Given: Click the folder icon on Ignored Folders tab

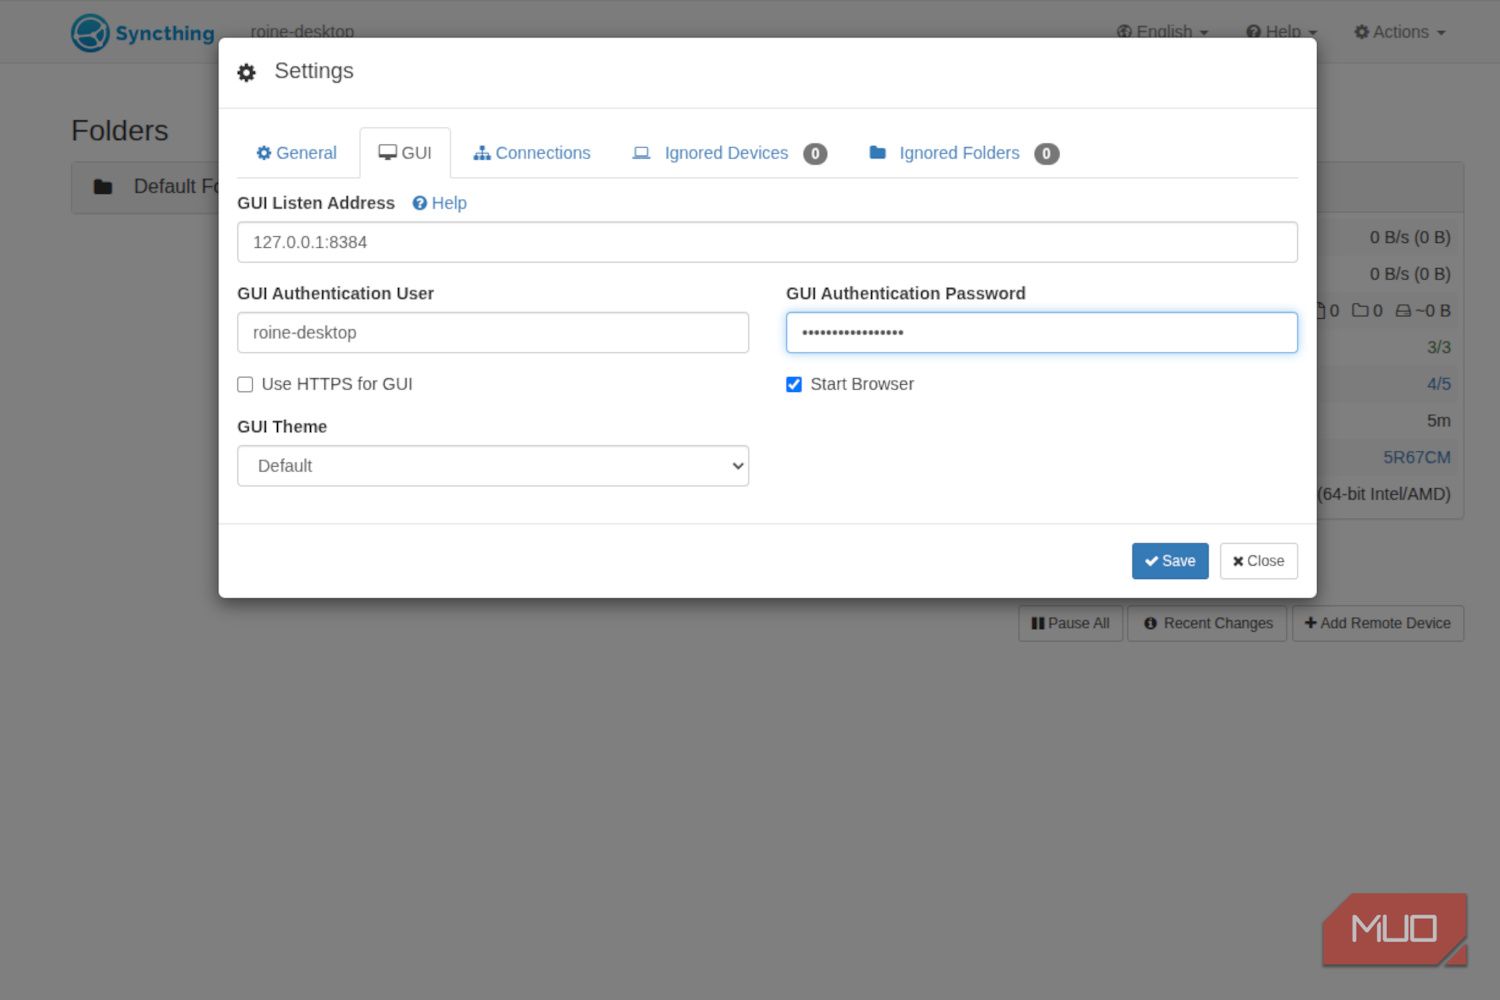Looking at the screenshot, I should point(878,152).
